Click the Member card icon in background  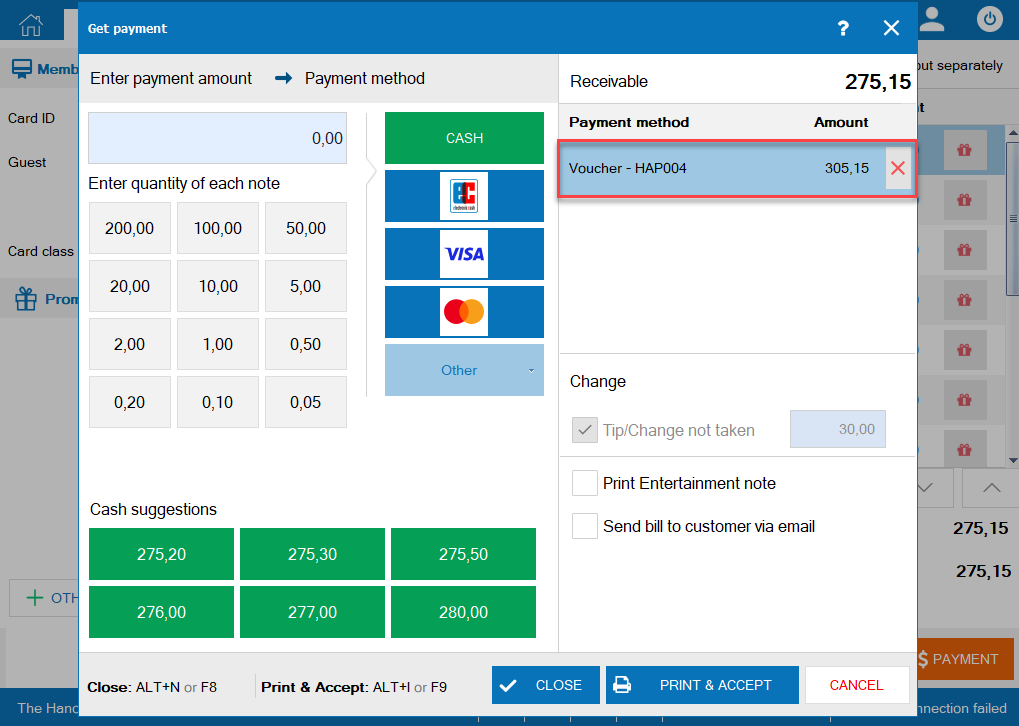click(x=21, y=69)
